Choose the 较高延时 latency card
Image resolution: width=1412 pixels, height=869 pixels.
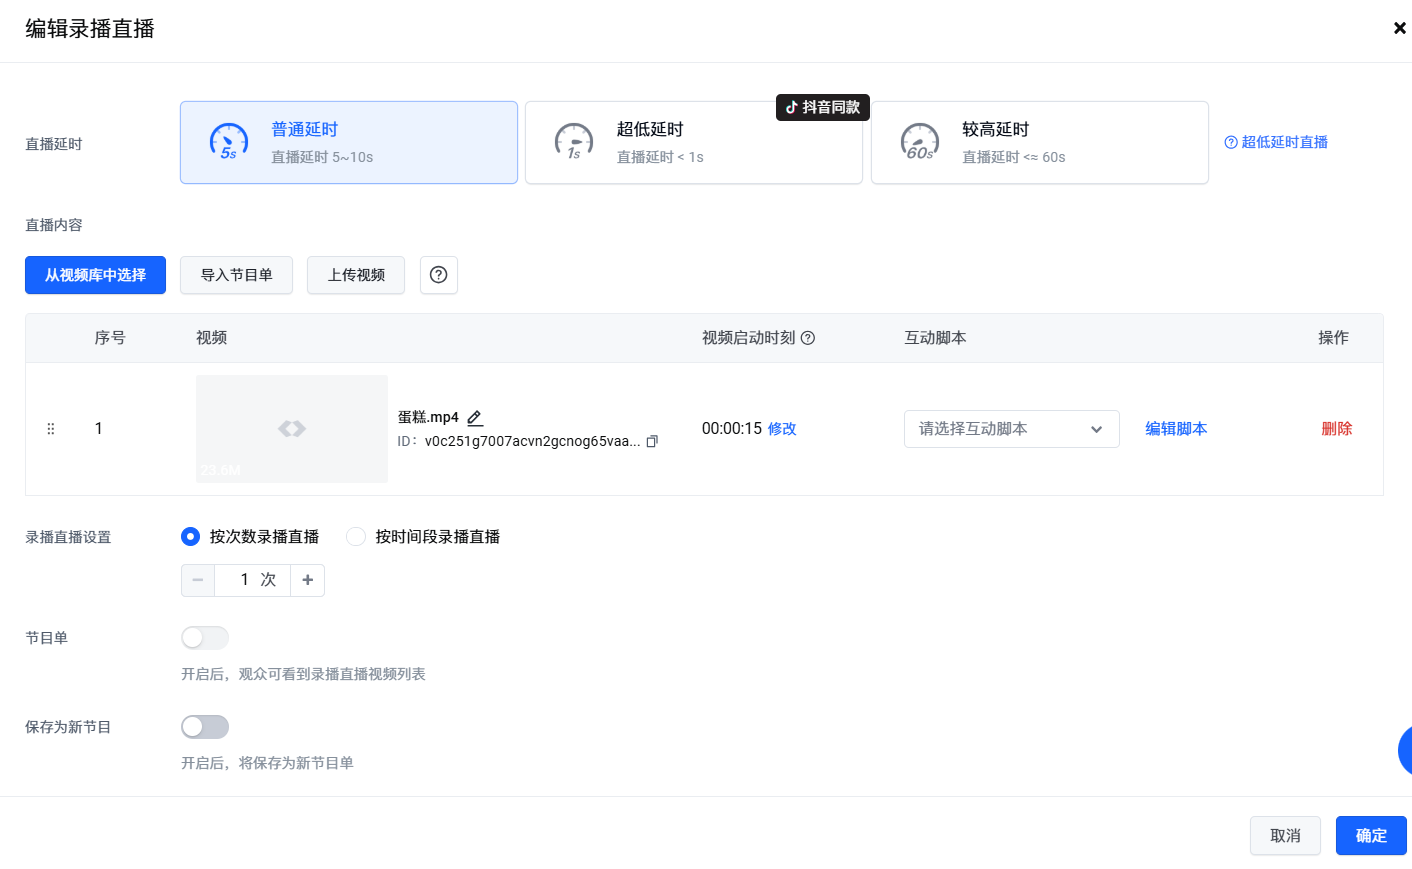click(1039, 142)
